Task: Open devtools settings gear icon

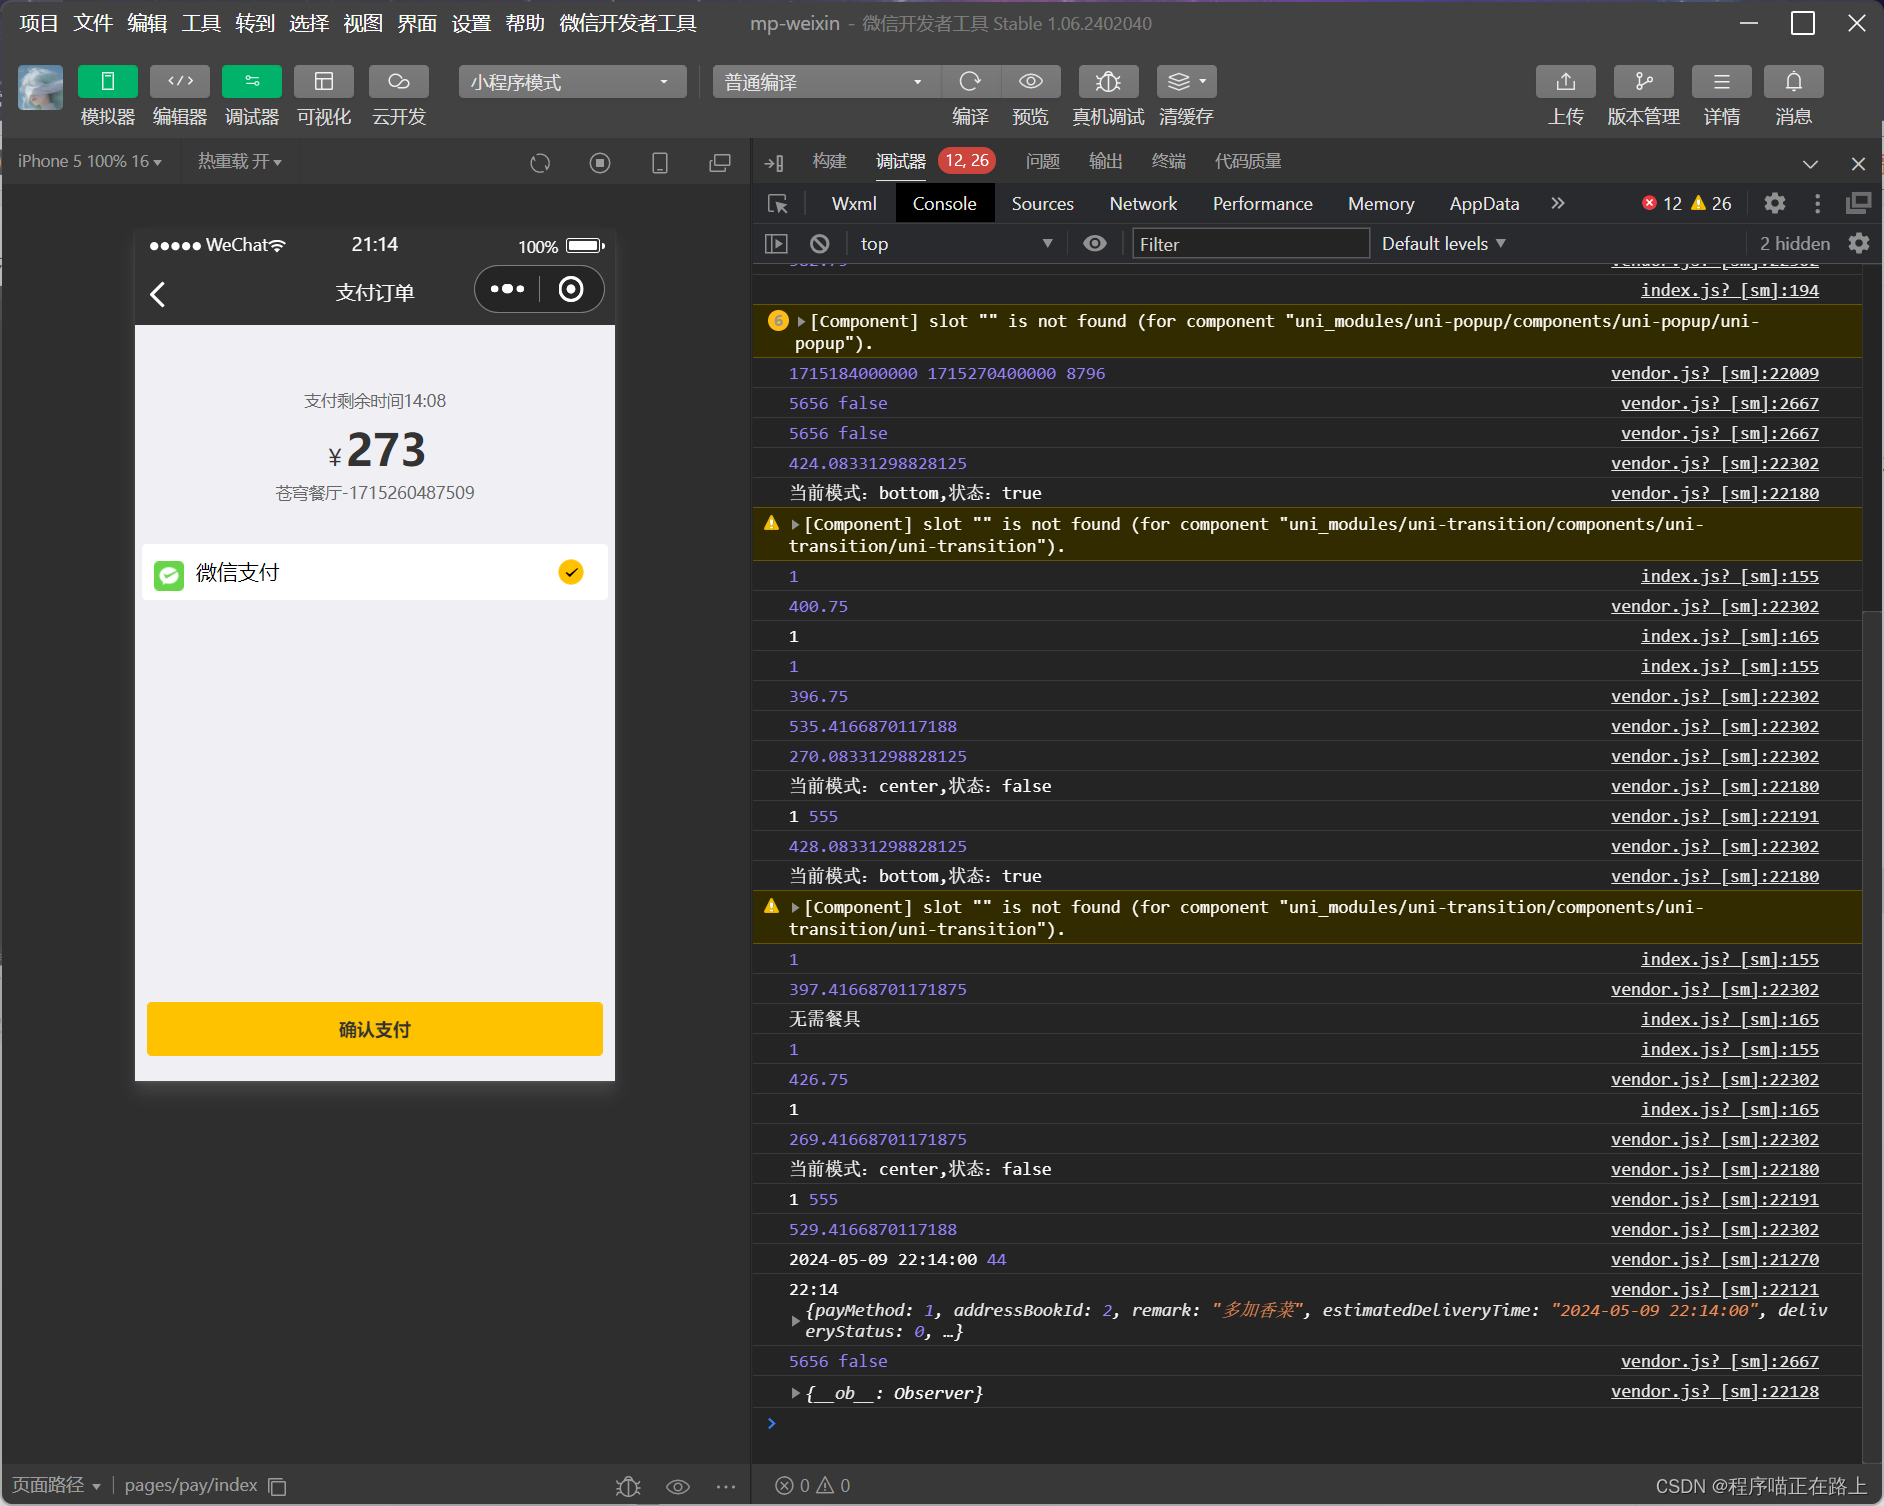Action: pos(1775,203)
